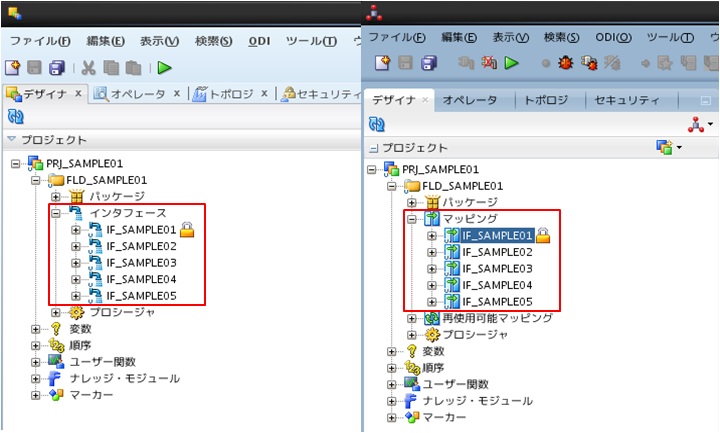Click green Run arrow in left window
This screenshot has width=720, height=433.
[164, 67]
